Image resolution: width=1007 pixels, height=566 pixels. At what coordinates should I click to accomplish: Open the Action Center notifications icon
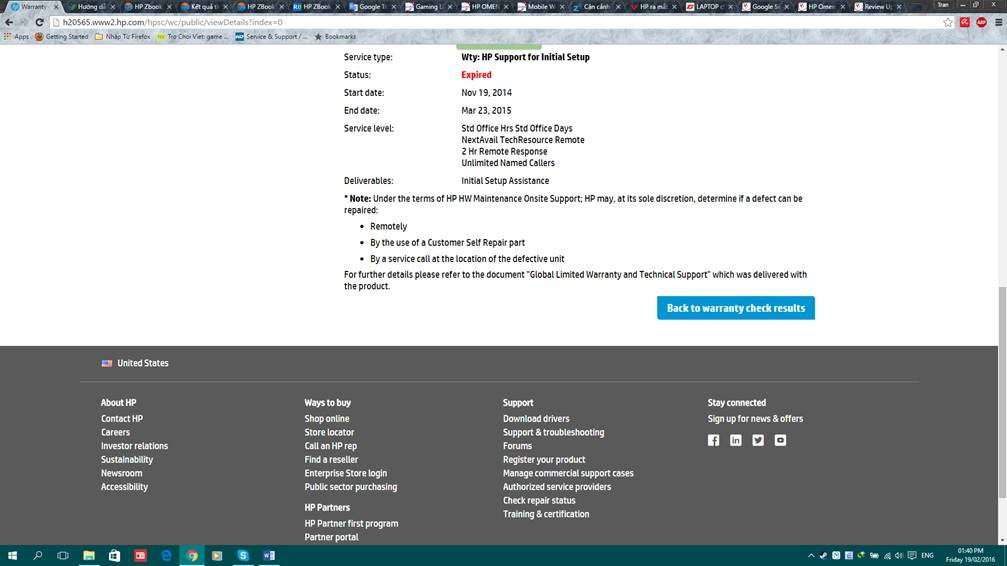(x=912, y=556)
